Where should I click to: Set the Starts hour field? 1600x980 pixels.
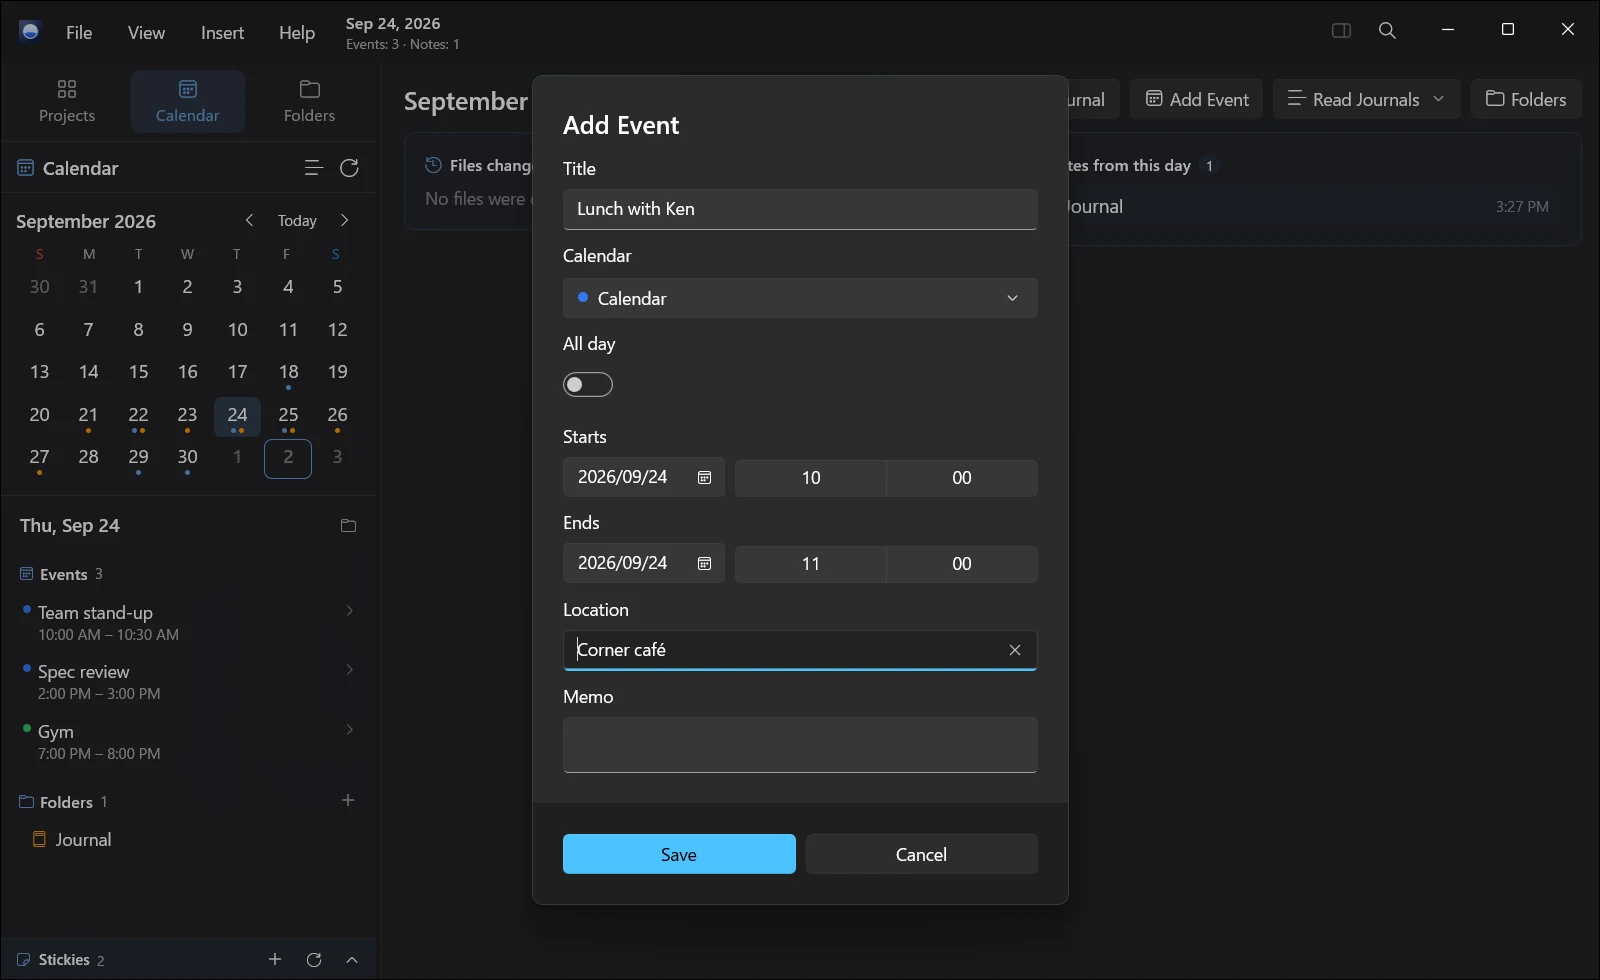click(x=811, y=478)
